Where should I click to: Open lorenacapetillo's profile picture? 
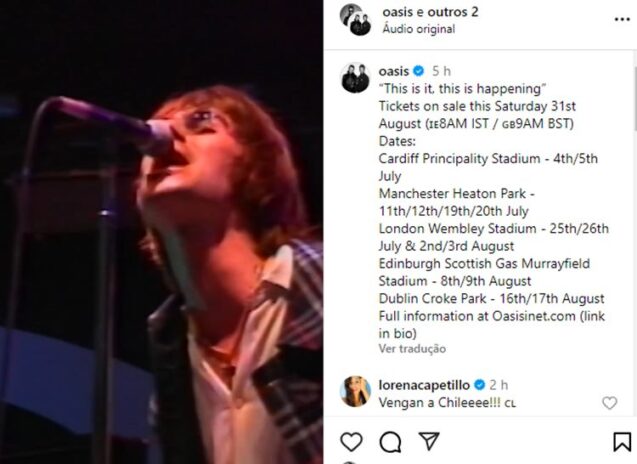[x=355, y=391]
